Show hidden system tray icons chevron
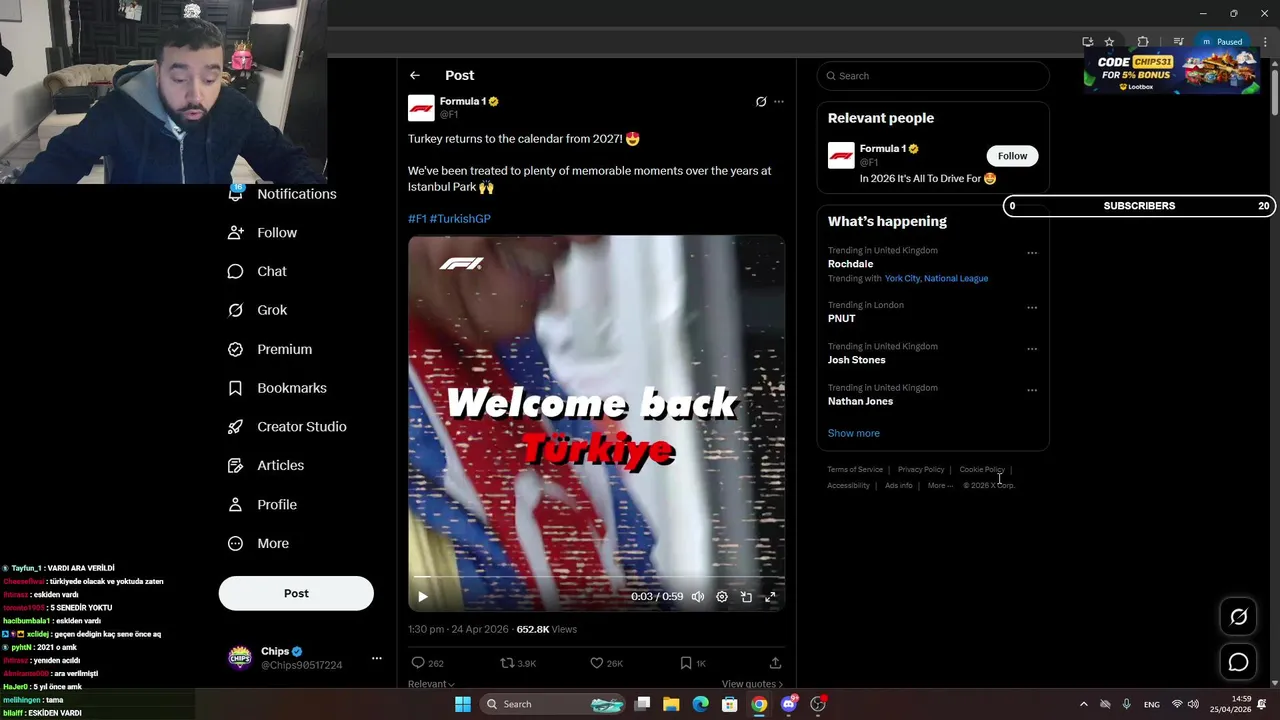The height and width of the screenshot is (720, 1280). 1083,704
